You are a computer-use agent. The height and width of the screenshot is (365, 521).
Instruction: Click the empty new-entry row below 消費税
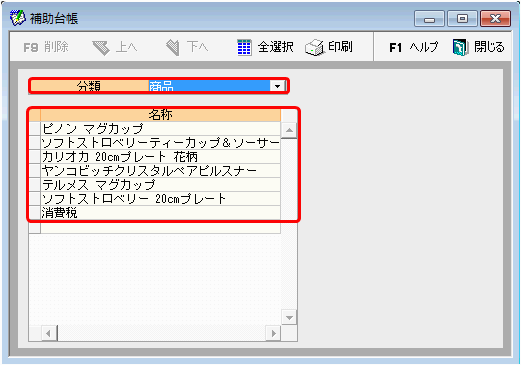coord(161,227)
